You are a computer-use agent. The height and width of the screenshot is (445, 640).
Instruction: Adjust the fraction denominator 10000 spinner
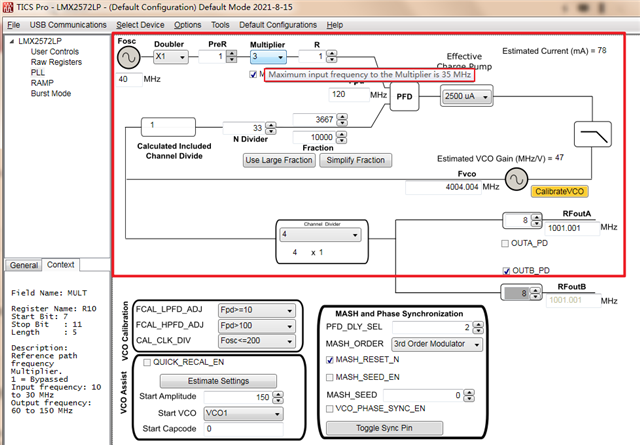tap(342, 137)
